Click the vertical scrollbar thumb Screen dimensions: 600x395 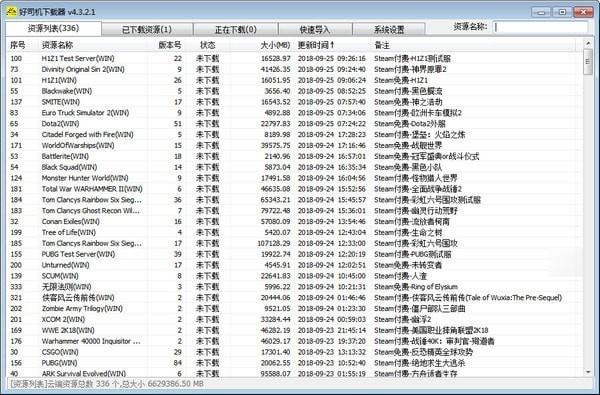coord(588,62)
